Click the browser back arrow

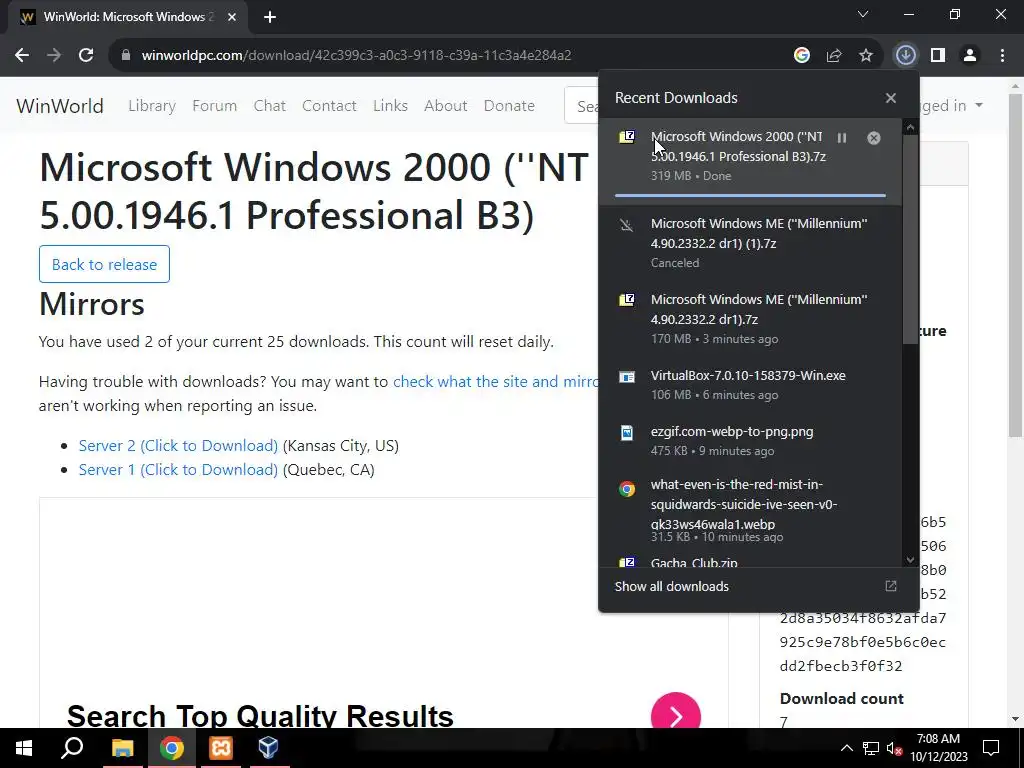tap(22, 56)
